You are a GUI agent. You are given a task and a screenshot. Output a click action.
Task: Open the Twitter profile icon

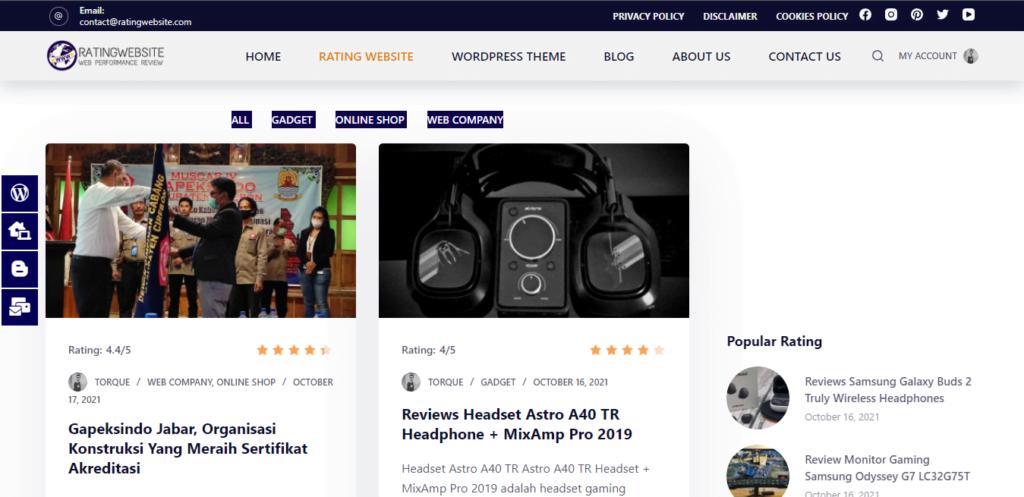pos(942,14)
